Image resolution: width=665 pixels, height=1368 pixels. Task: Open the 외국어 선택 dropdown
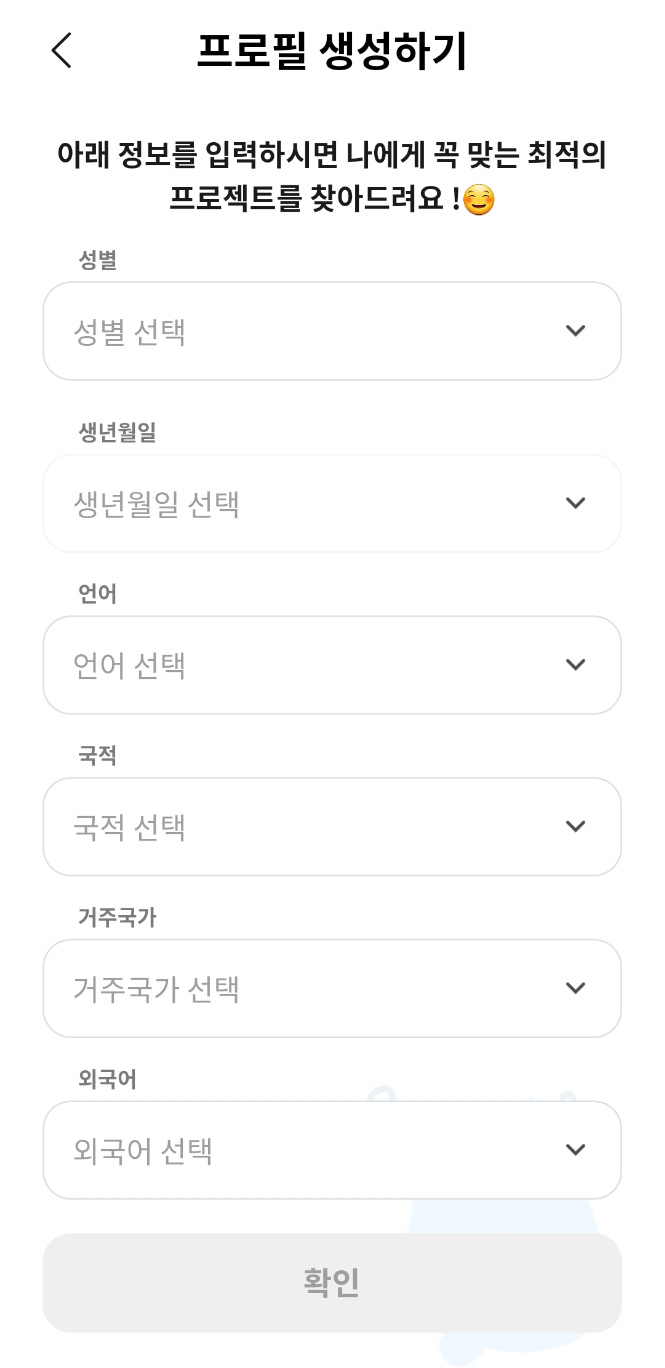(332, 1150)
